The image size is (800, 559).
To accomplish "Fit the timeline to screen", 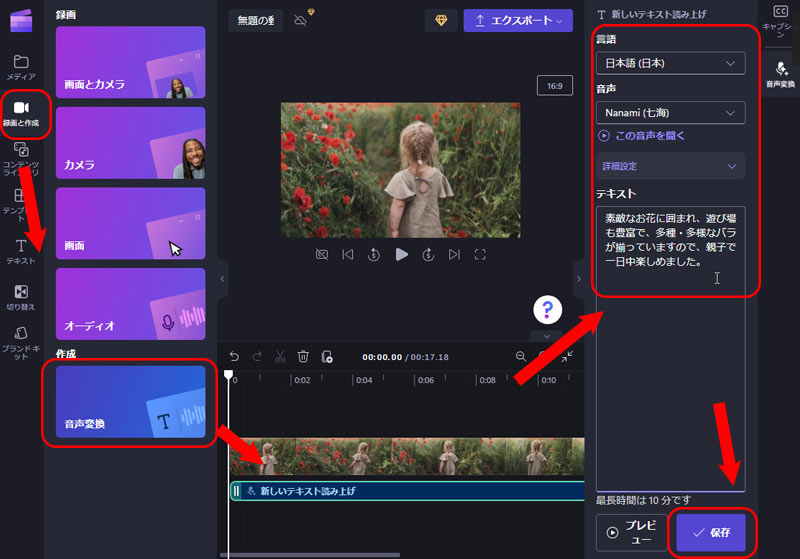I will coord(567,356).
